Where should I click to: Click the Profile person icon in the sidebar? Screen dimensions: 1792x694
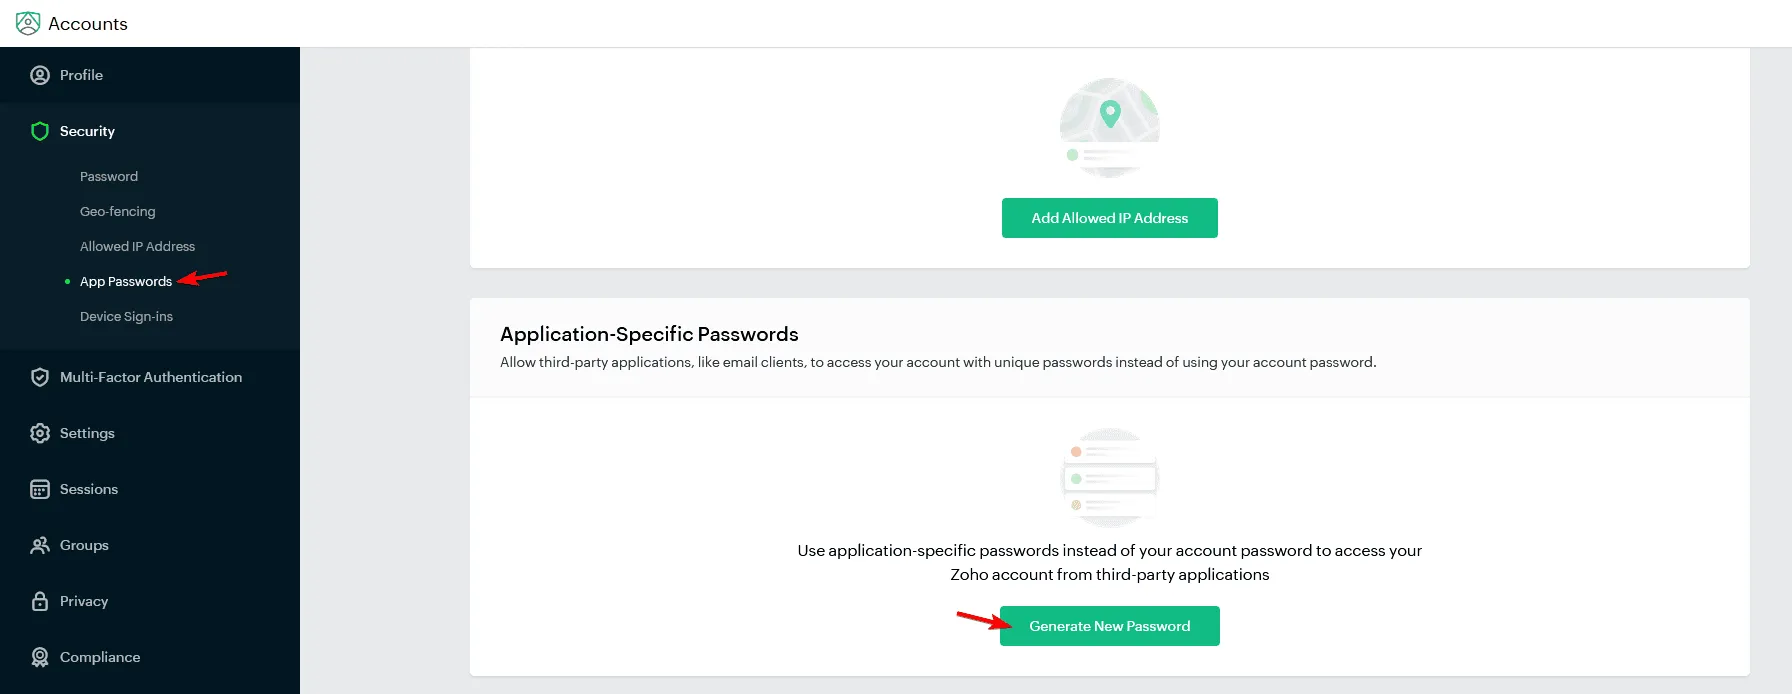click(39, 74)
